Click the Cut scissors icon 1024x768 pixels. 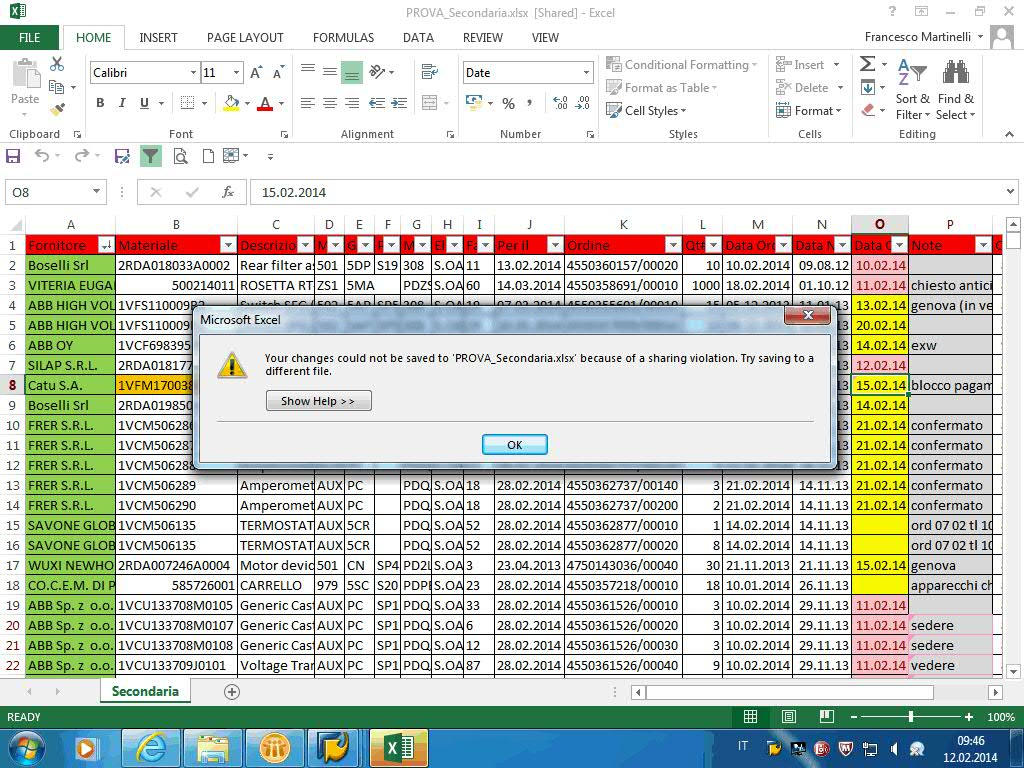pyautogui.click(x=57, y=64)
